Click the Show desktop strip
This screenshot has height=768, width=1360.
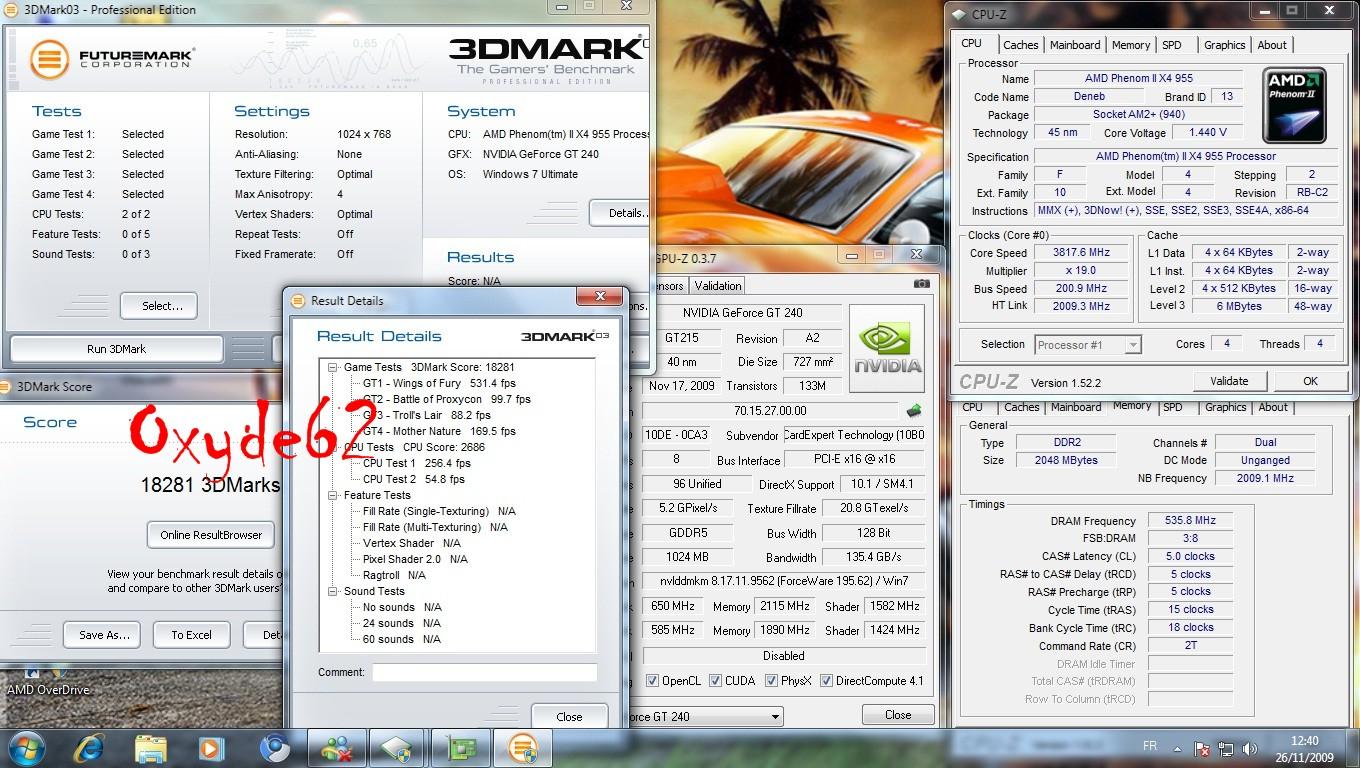pyautogui.click(x=1352, y=748)
